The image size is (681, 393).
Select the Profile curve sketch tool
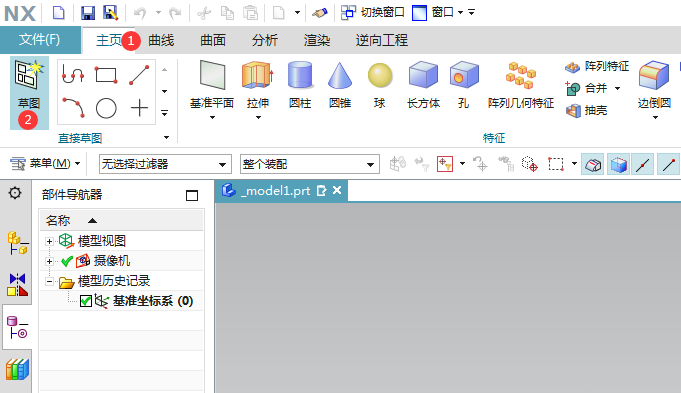(x=73, y=75)
